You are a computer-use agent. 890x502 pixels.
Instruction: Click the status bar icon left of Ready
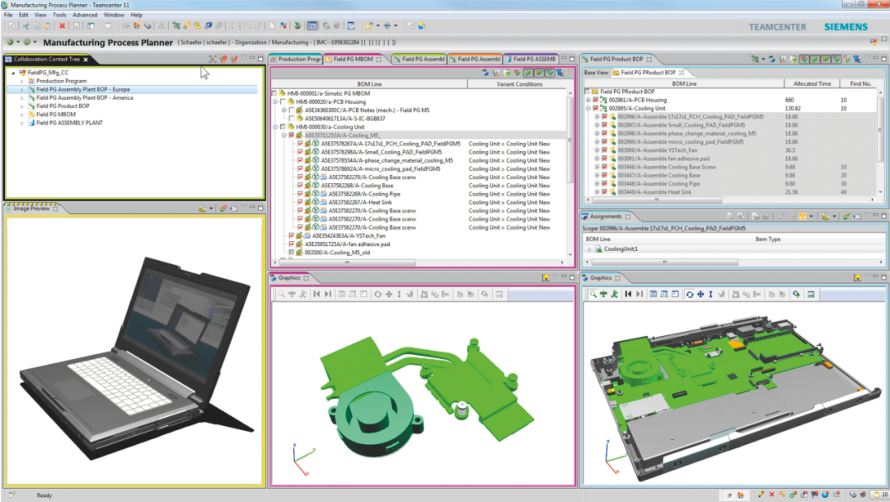pos(12,495)
